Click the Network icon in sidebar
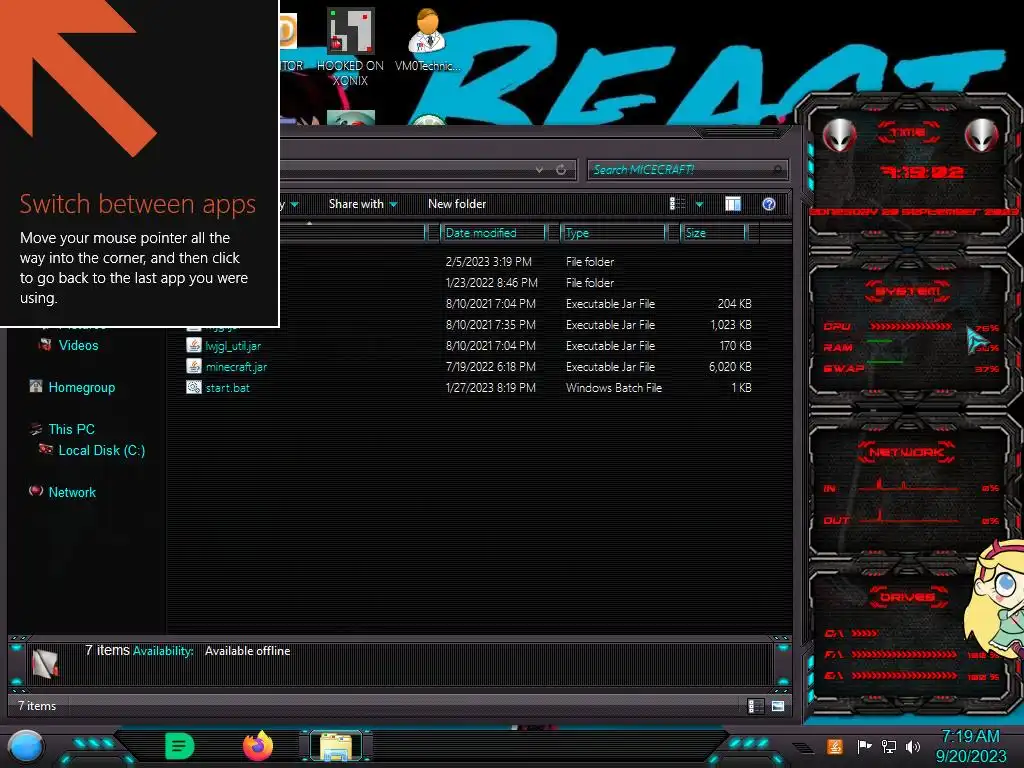This screenshot has width=1024, height=768. click(35, 490)
